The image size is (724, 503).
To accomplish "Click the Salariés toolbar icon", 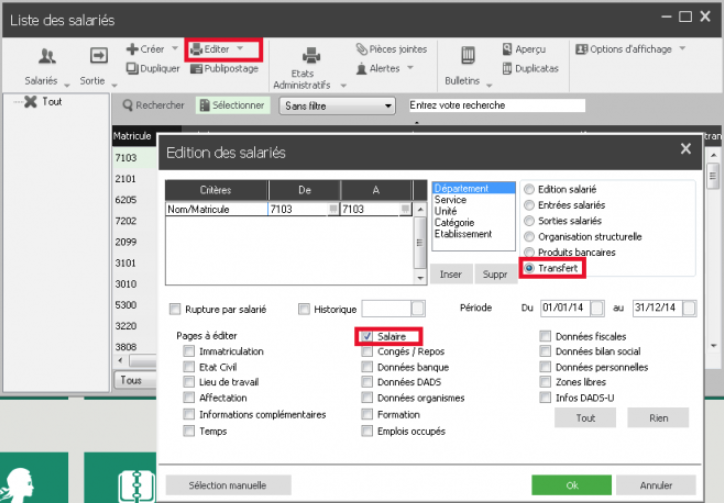I will click(x=46, y=57).
